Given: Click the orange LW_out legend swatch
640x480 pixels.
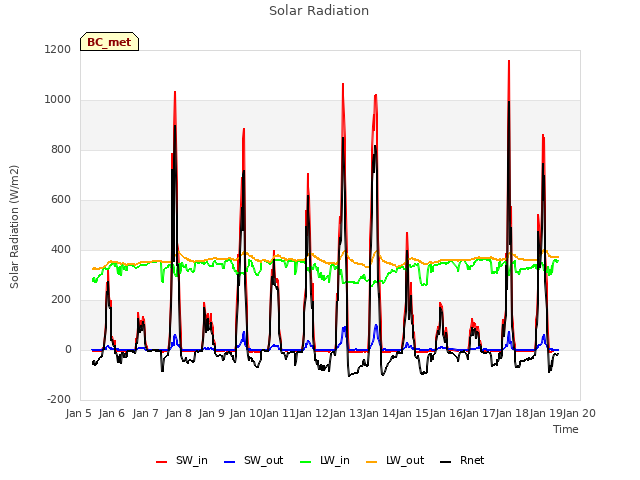Looking at the screenshot, I should 371,462.
